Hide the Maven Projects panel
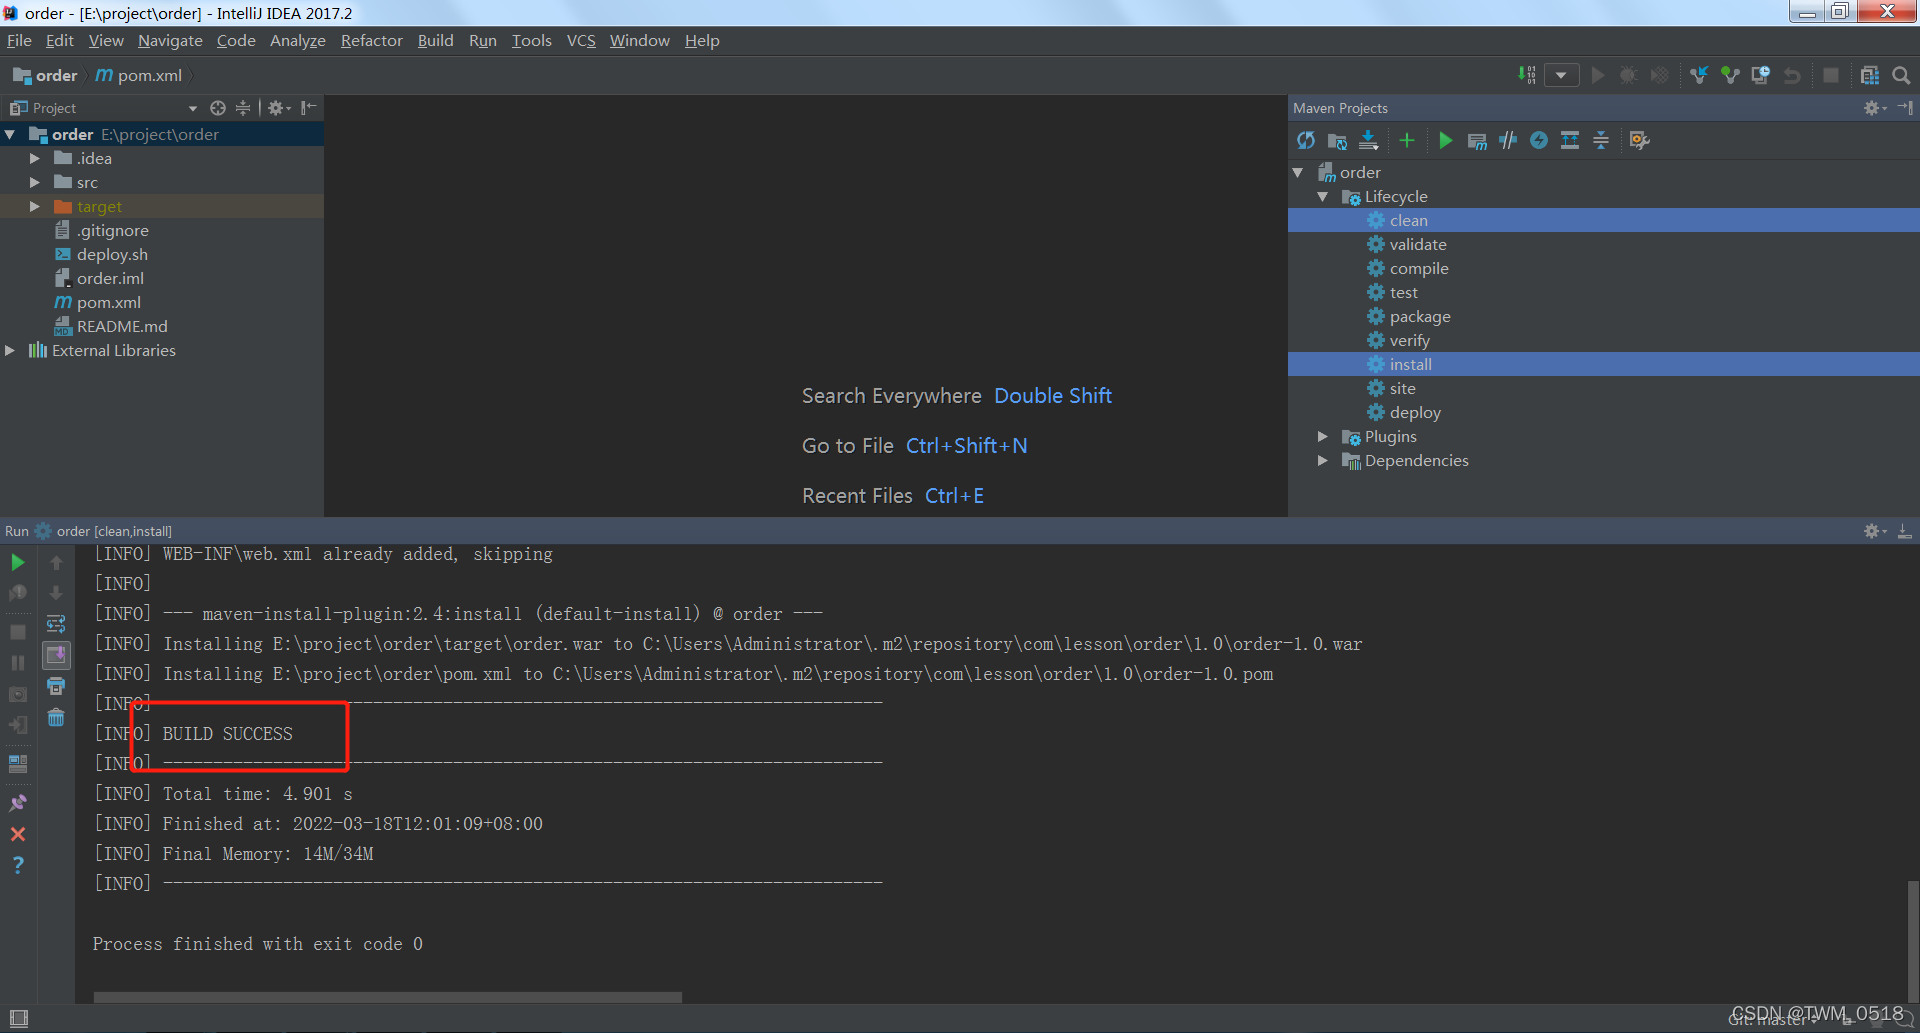Image resolution: width=1920 pixels, height=1033 pixels. click(x=1905, y=108)
